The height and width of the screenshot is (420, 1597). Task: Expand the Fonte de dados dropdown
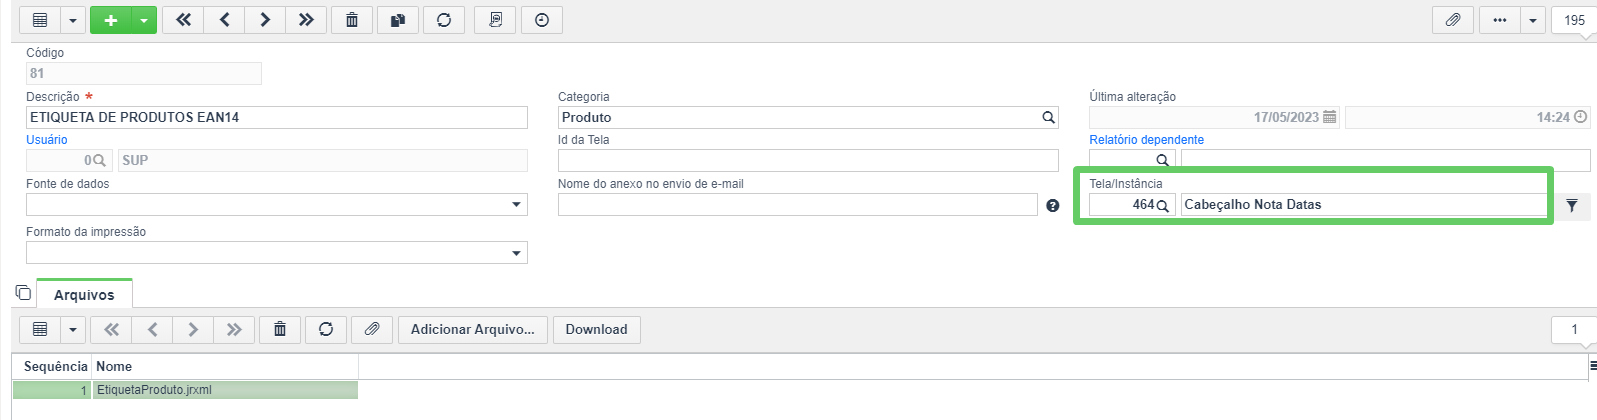[x=277, y=204]
